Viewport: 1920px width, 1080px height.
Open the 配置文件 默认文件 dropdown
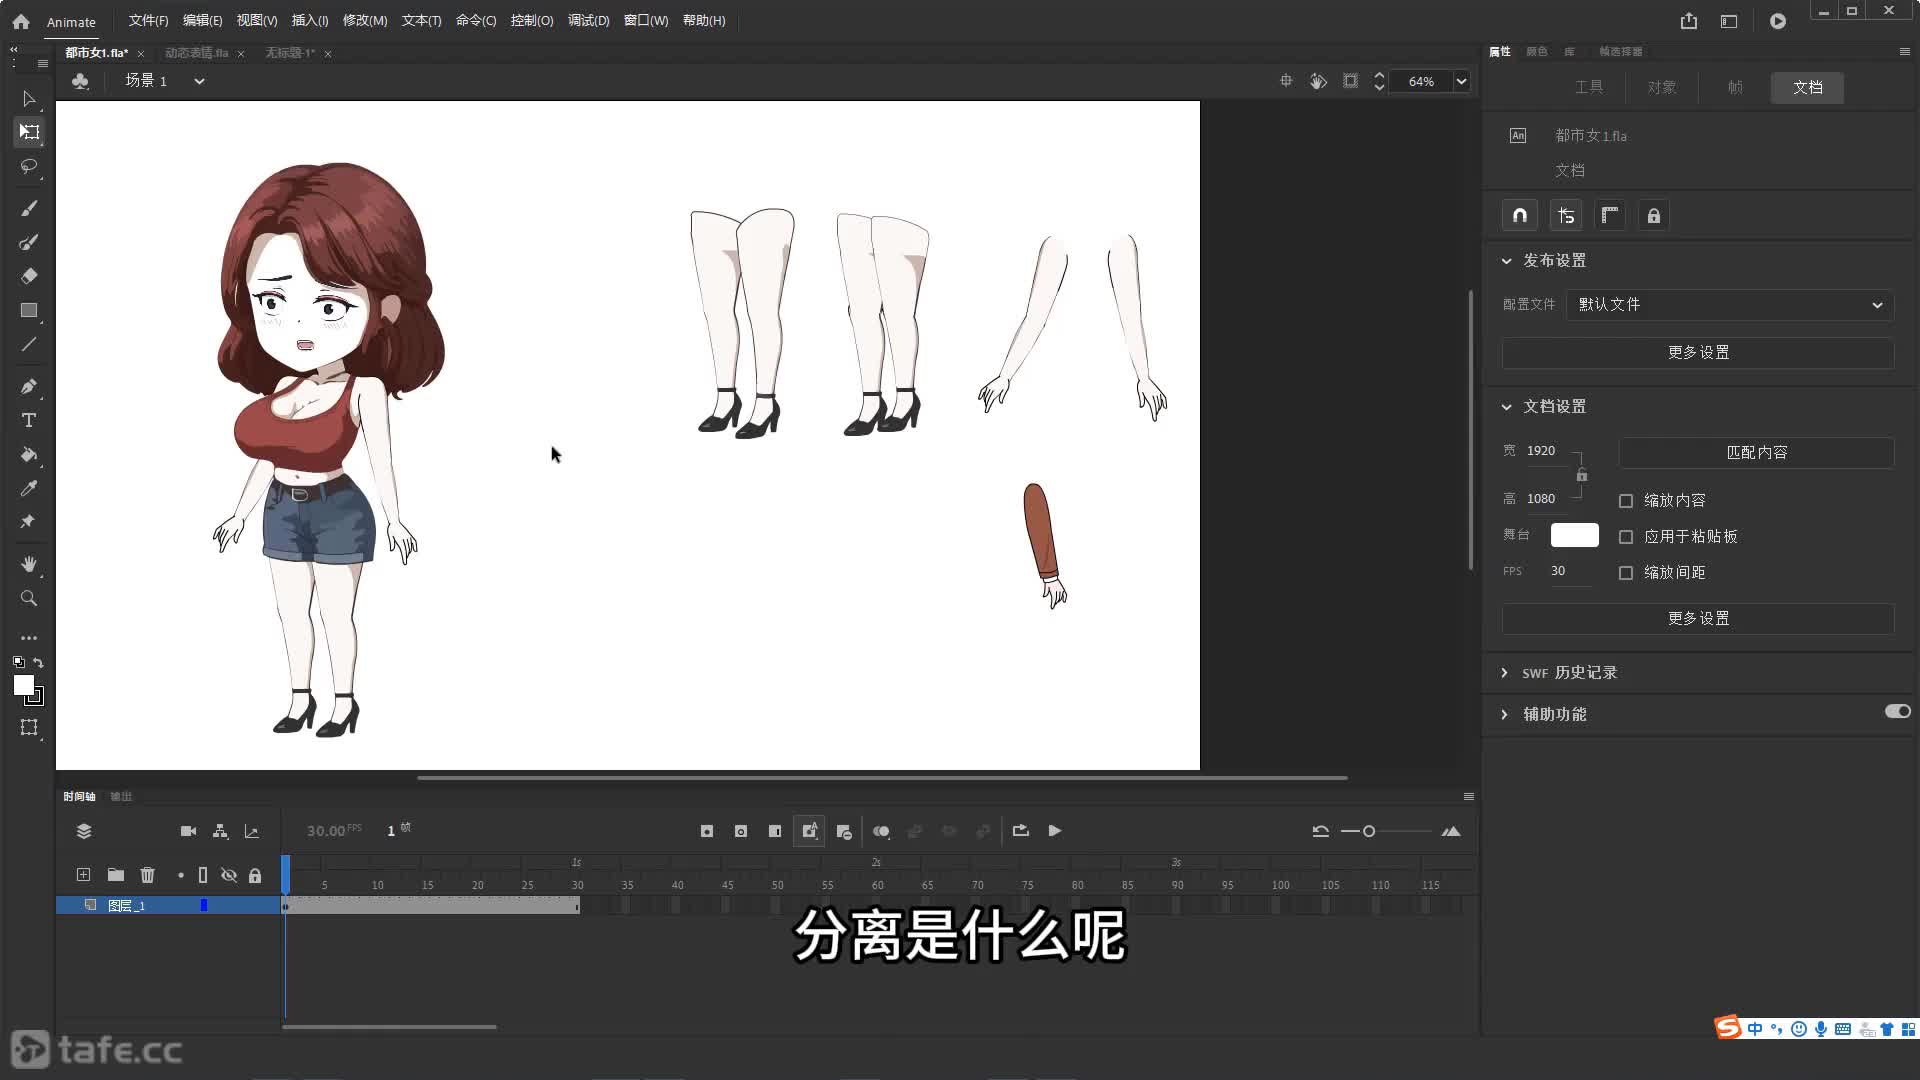point(1730,305)
